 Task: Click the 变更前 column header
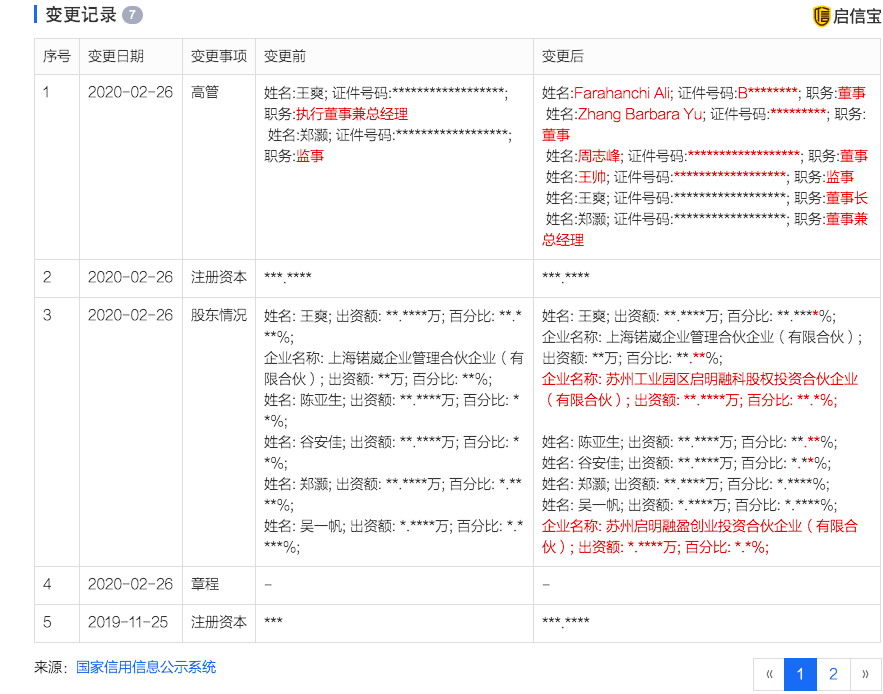pos(283,56)
